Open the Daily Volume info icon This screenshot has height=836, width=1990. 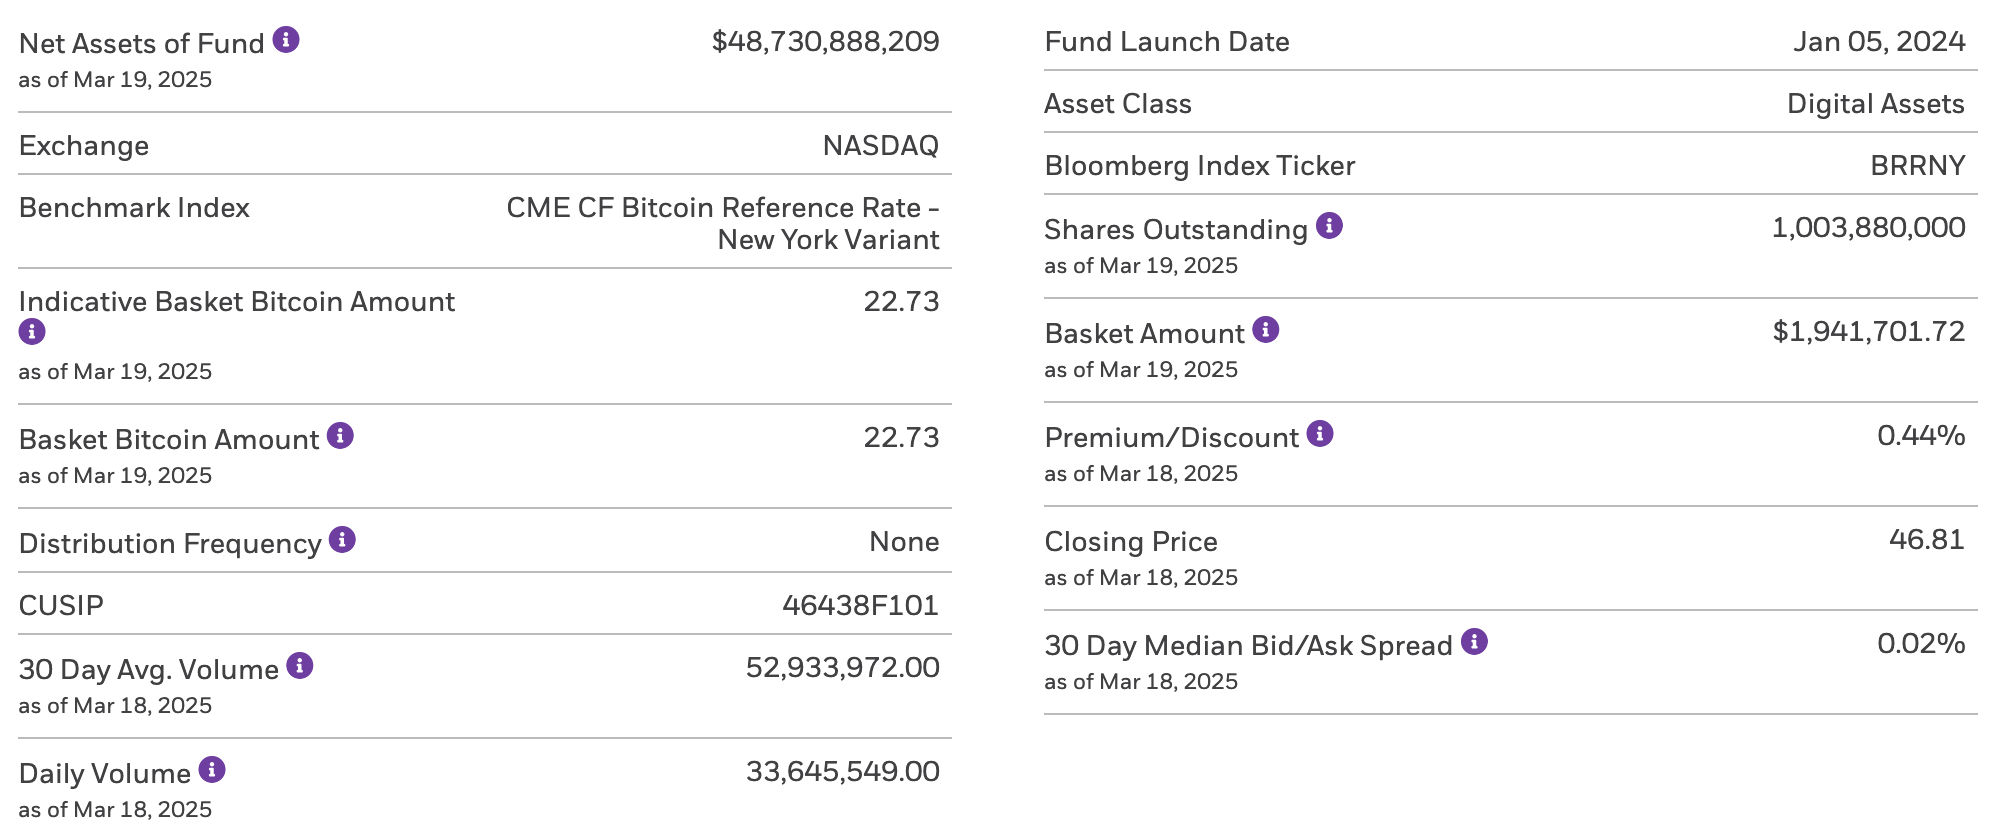pos(212,770)
